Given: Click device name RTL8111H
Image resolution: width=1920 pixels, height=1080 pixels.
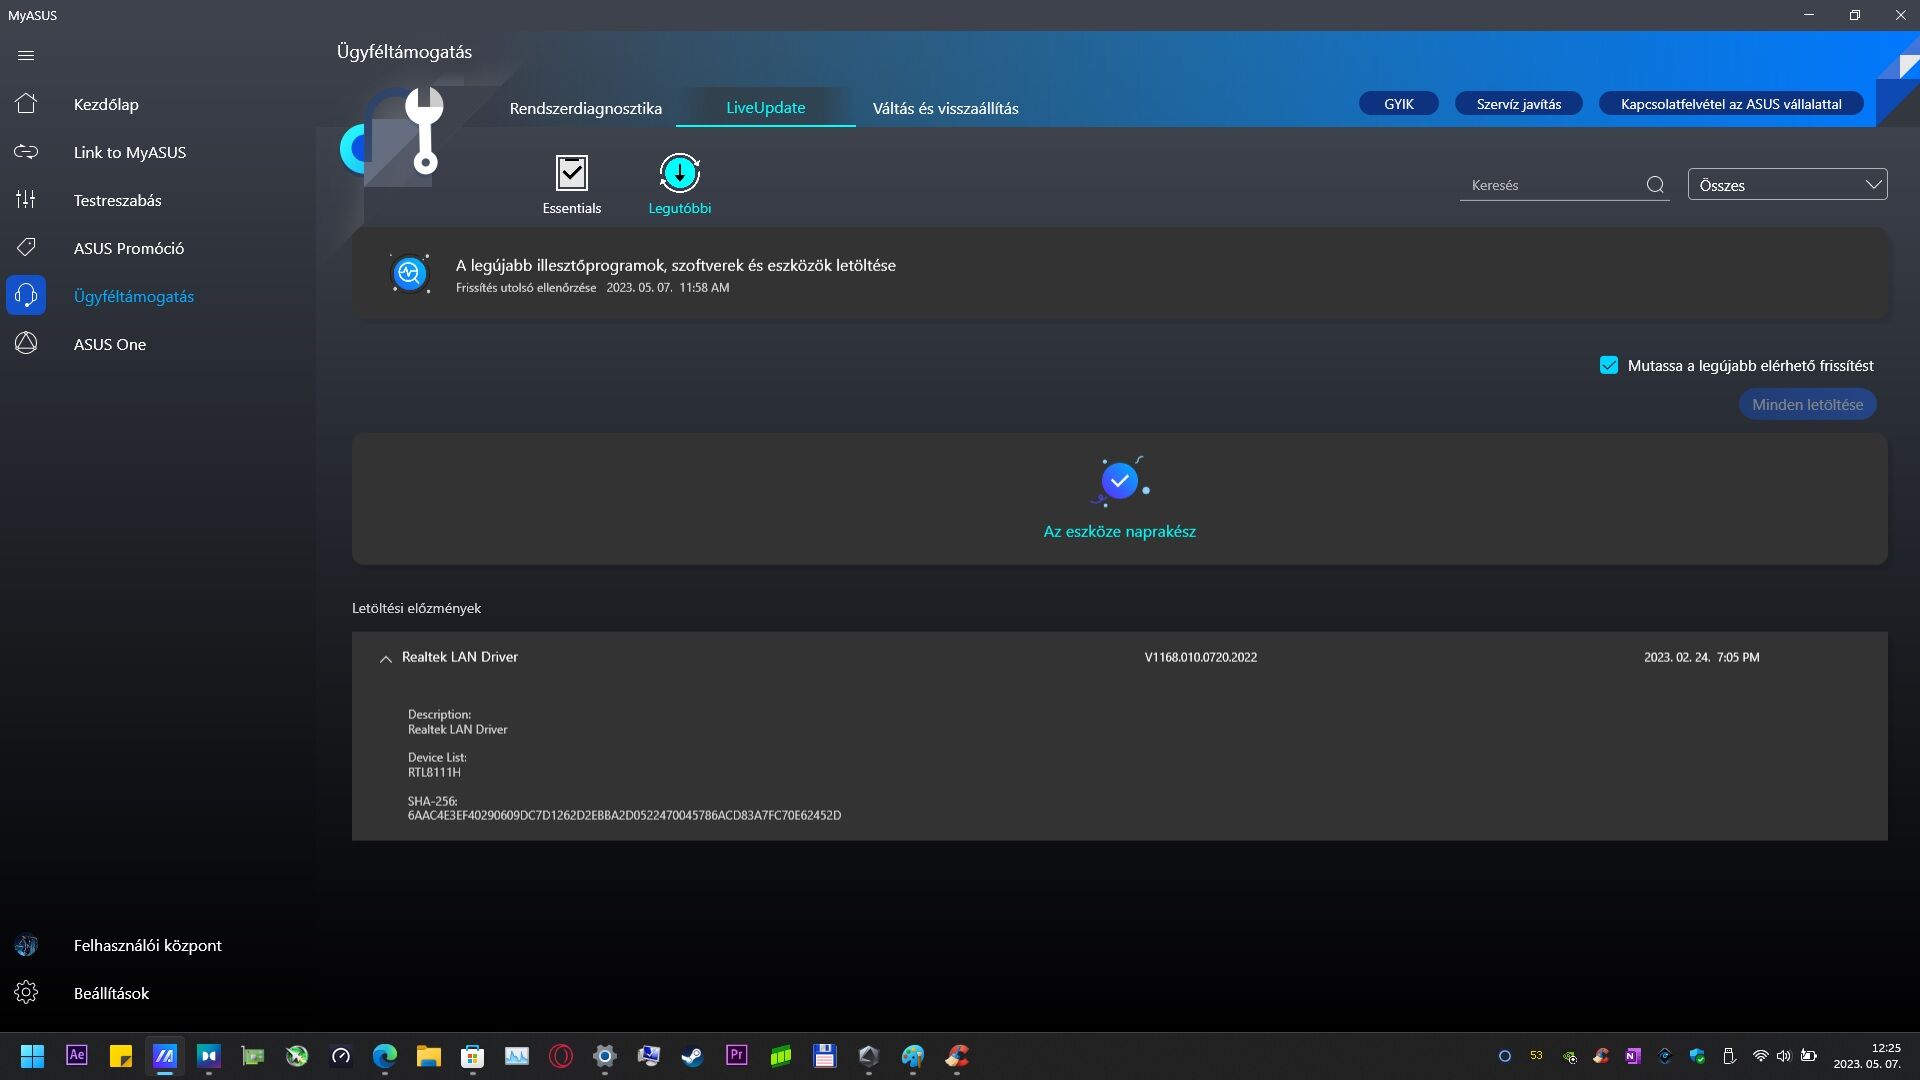Looking at the screenshot, I should coord(434,773).
